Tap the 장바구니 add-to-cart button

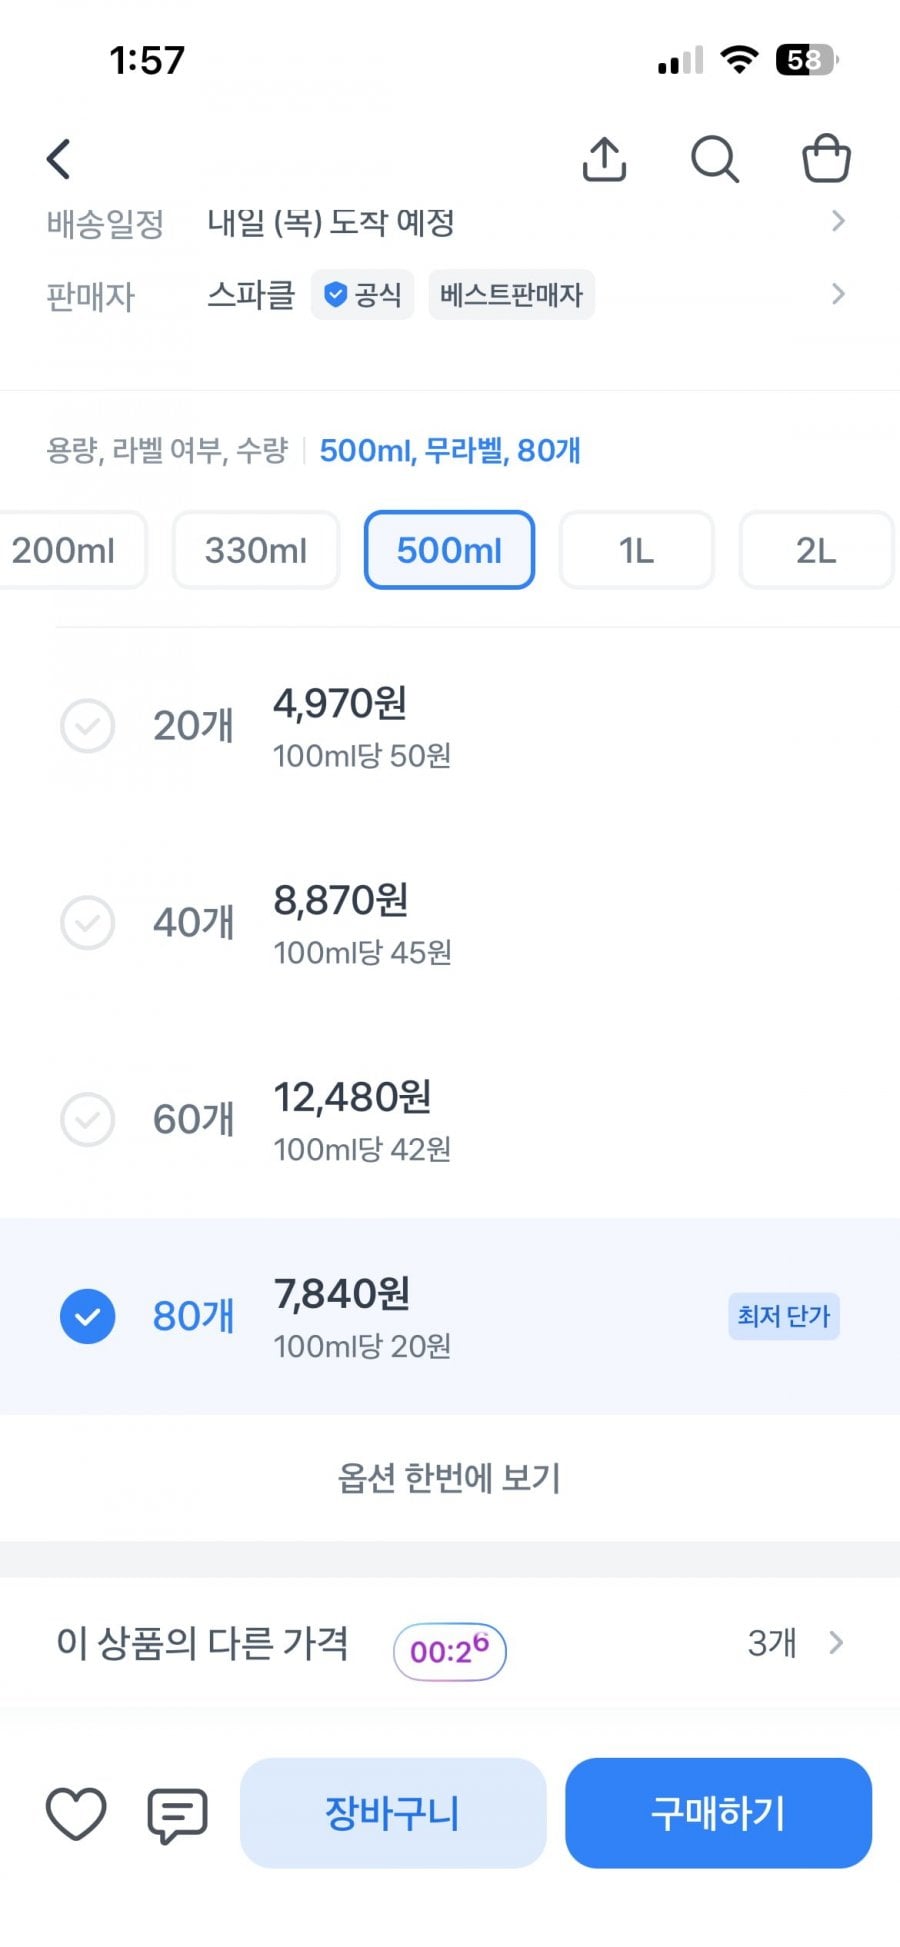tap(393, 1813)
